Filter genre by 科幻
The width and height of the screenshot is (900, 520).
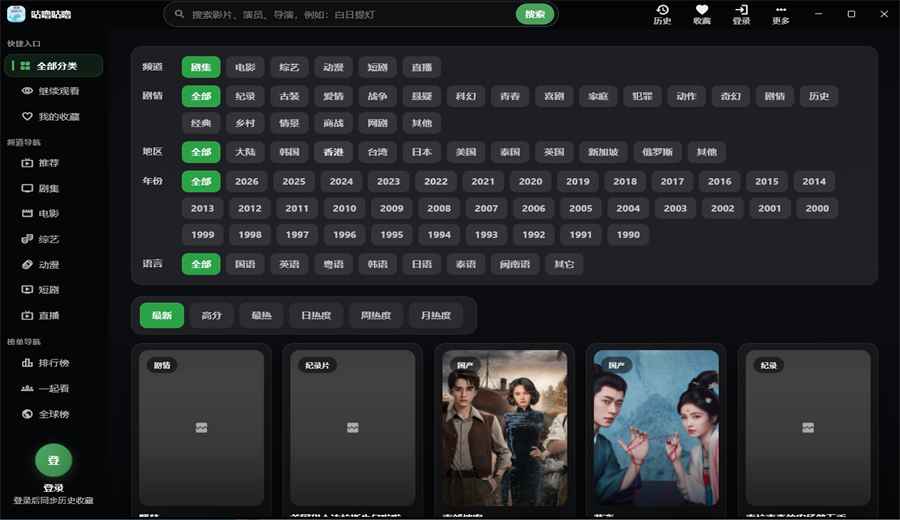click(x=466, y=96)
